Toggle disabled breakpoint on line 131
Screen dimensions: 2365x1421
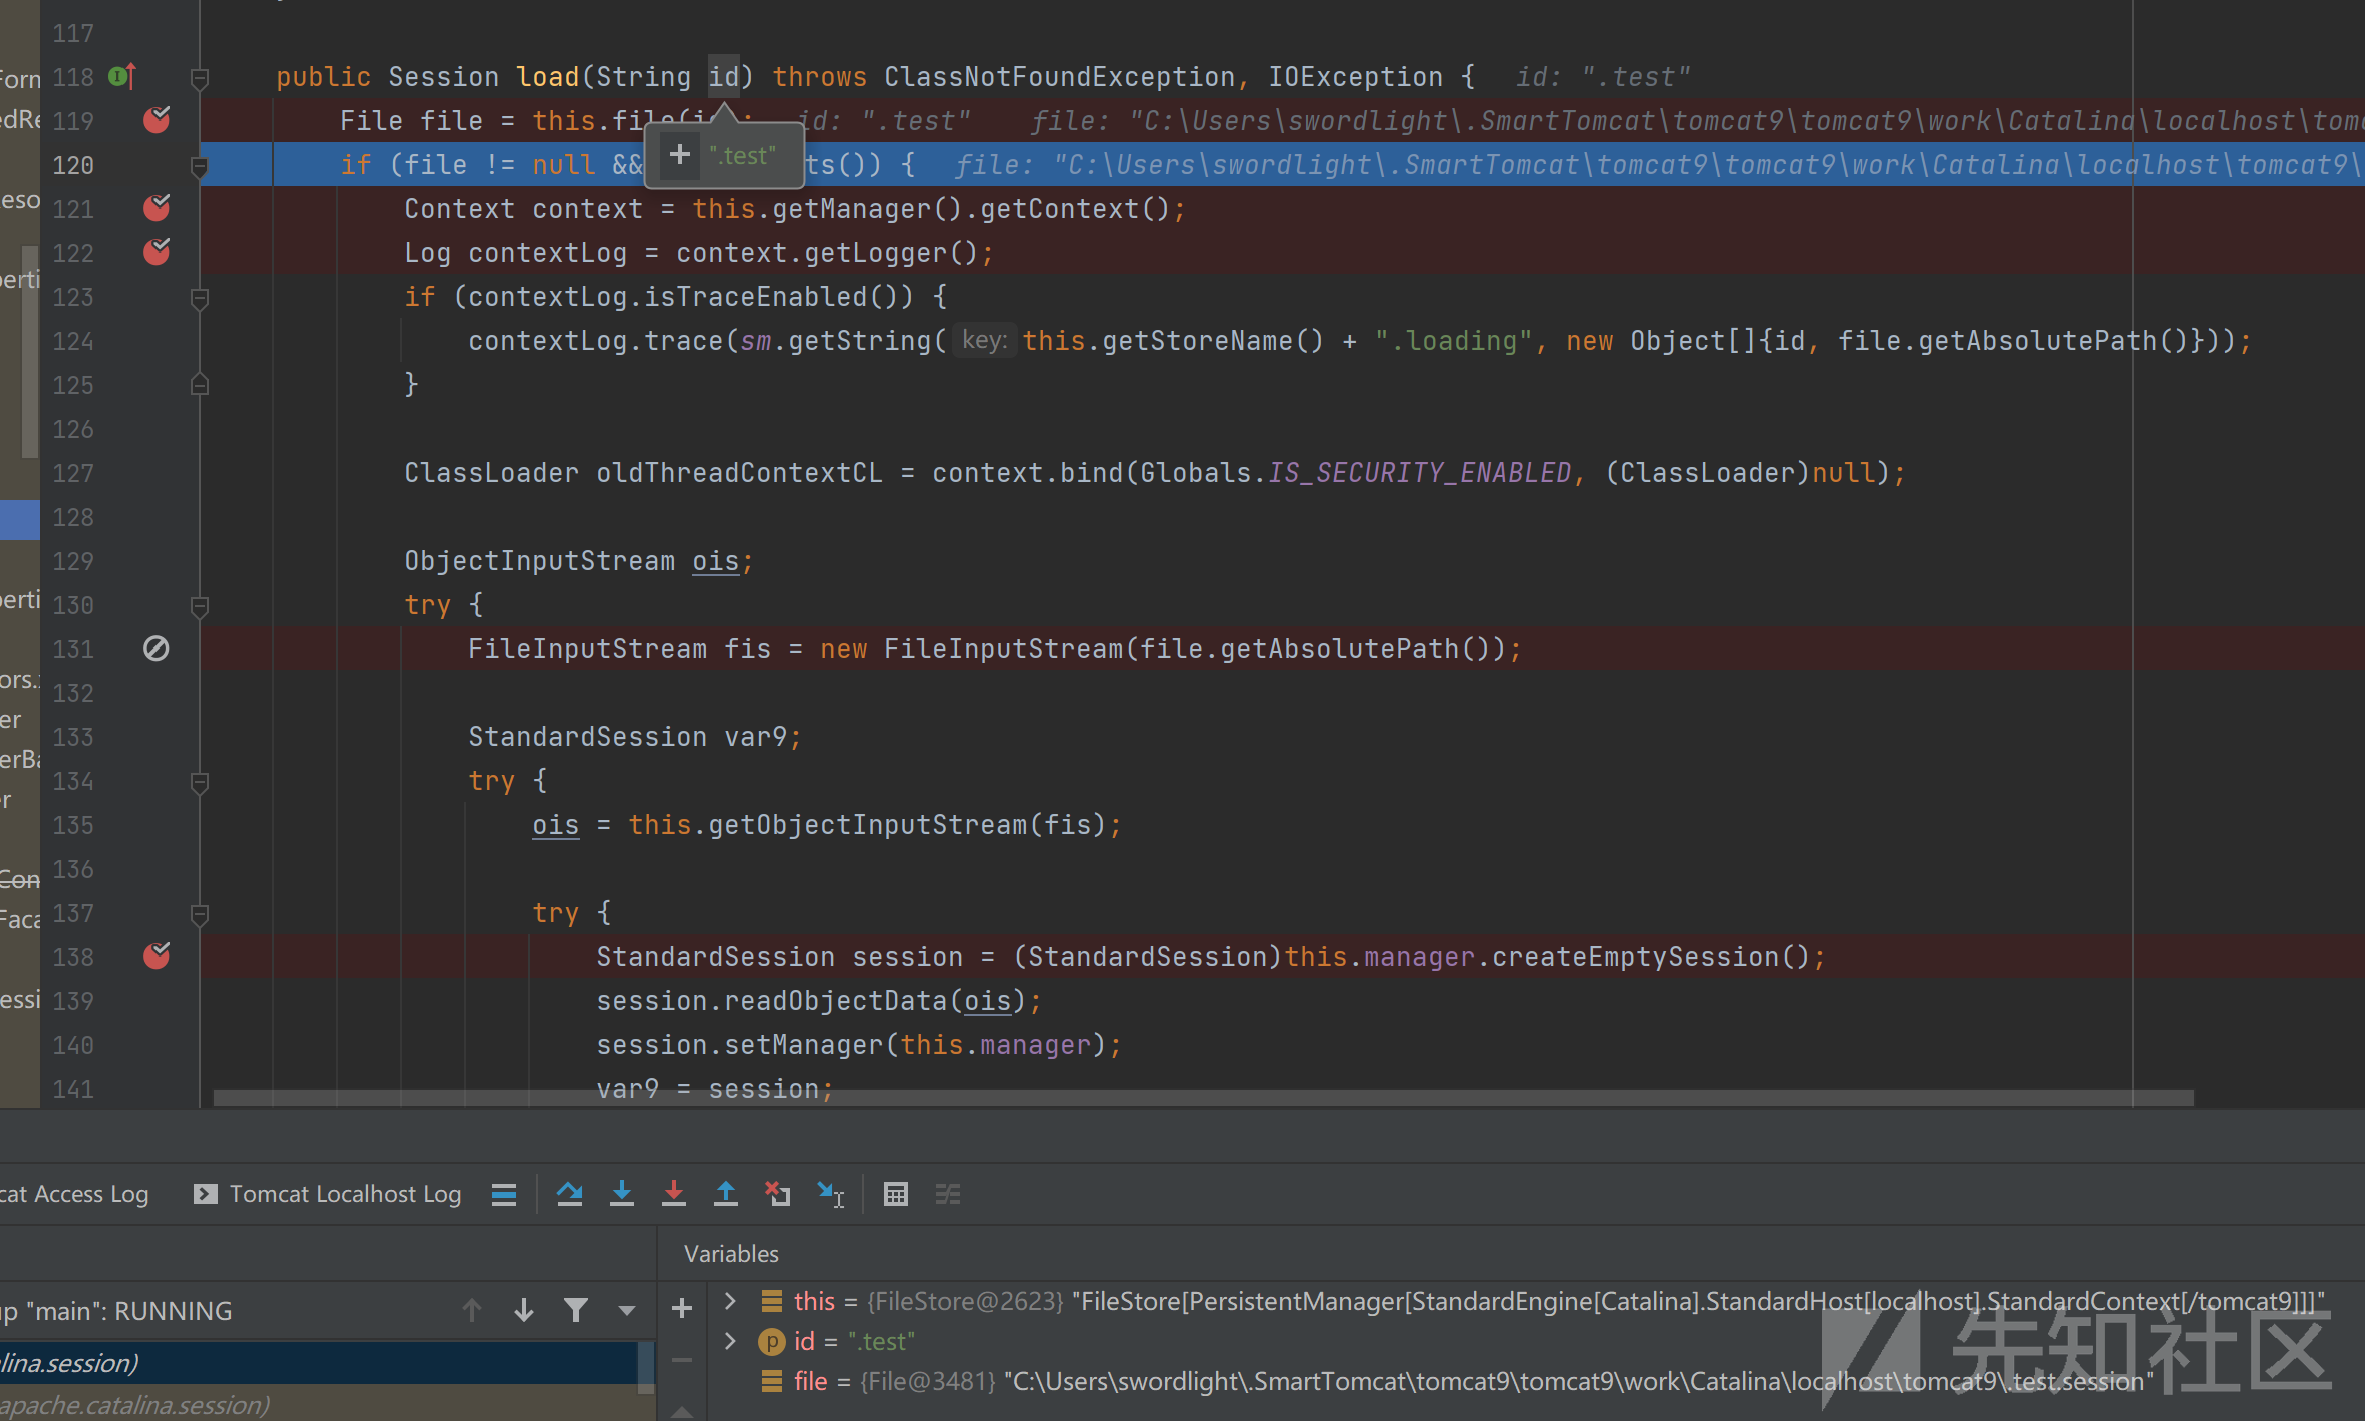coord(157,648)
